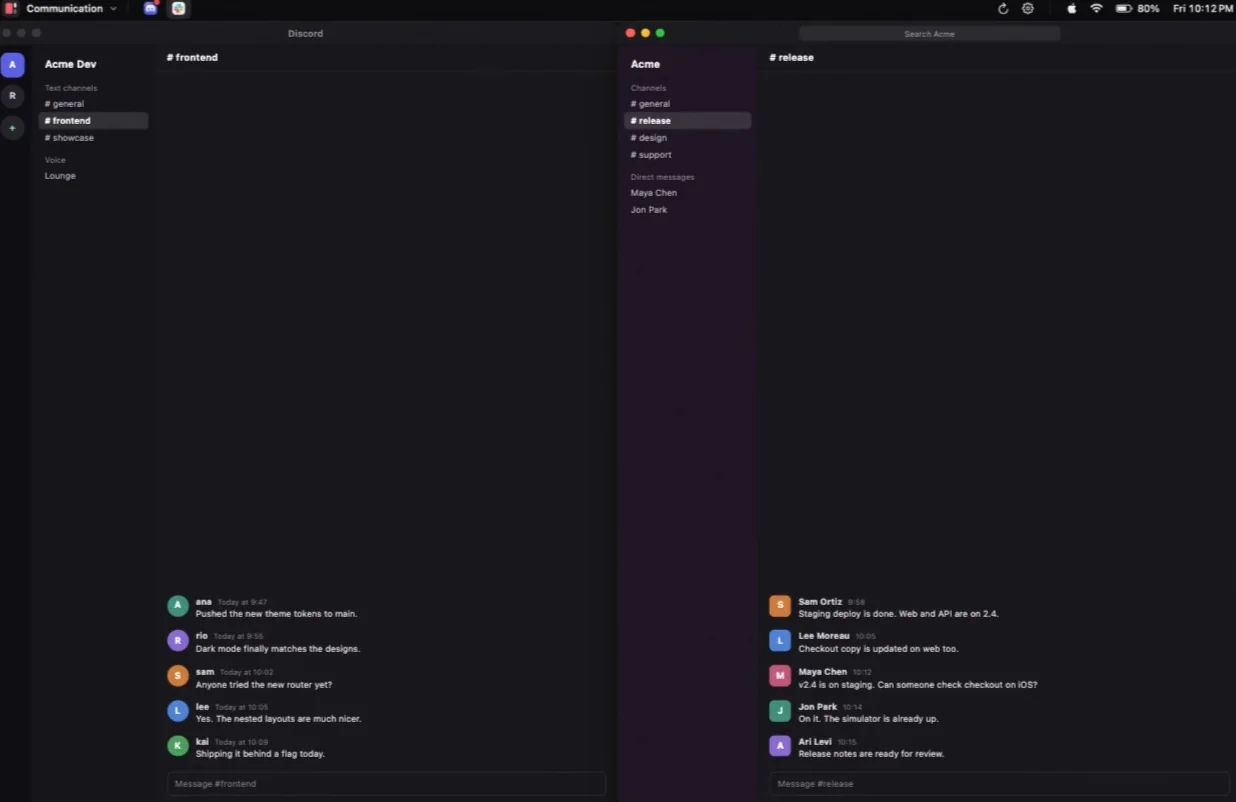Click ana's avatar in Discord chat
Image resolution: width=1236 pixels, height=802 pixels.
pyautogui.click(x=178, y=606)
